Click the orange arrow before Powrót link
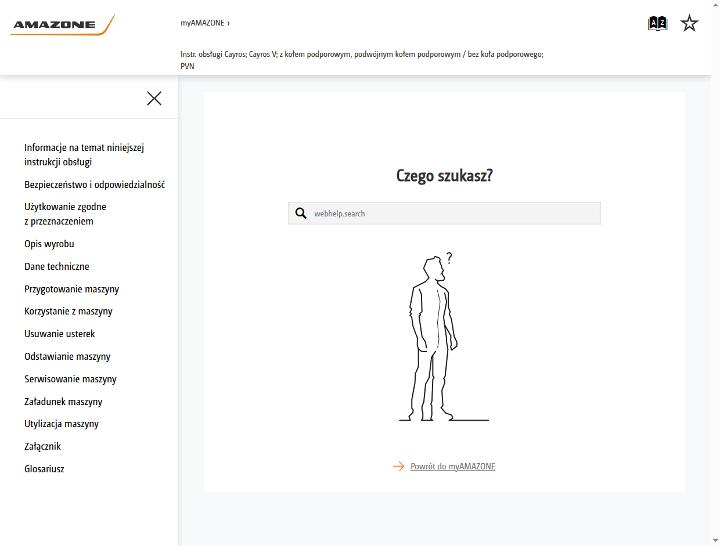The height and width of the screenshot is (546, 720). 399,466
